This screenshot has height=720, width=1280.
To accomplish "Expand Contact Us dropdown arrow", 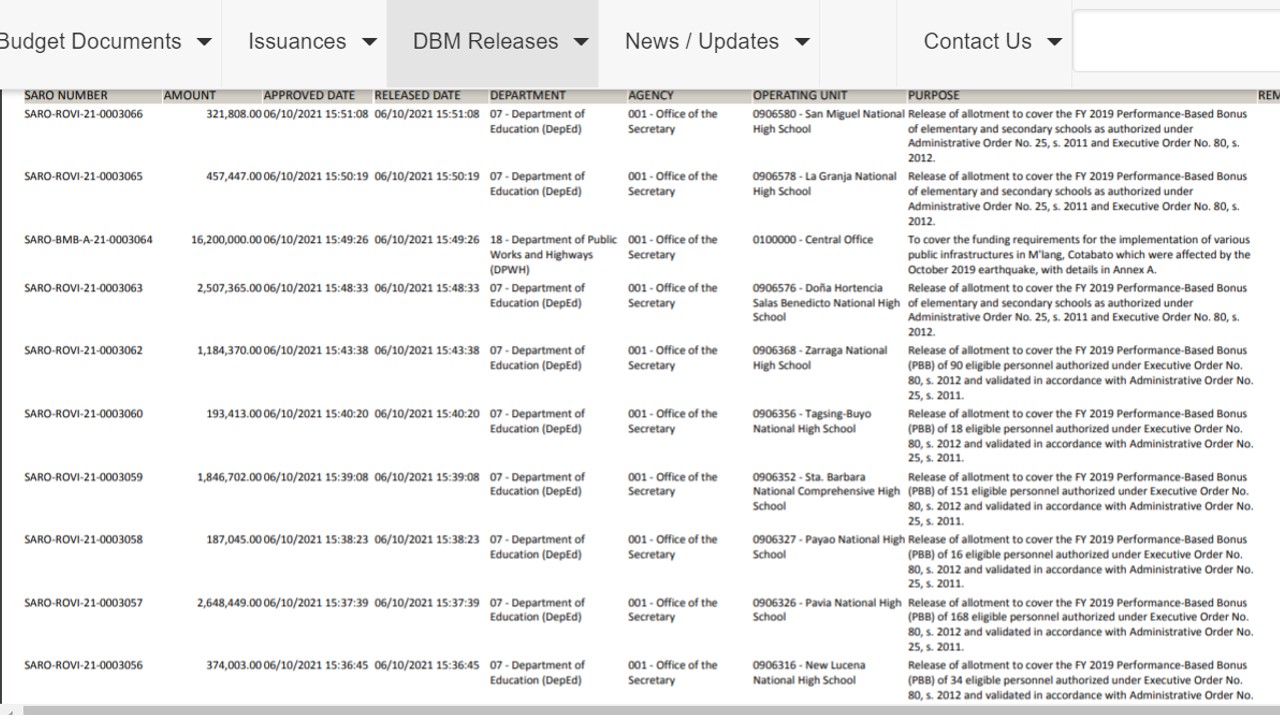I will (x=1054, y=42).
